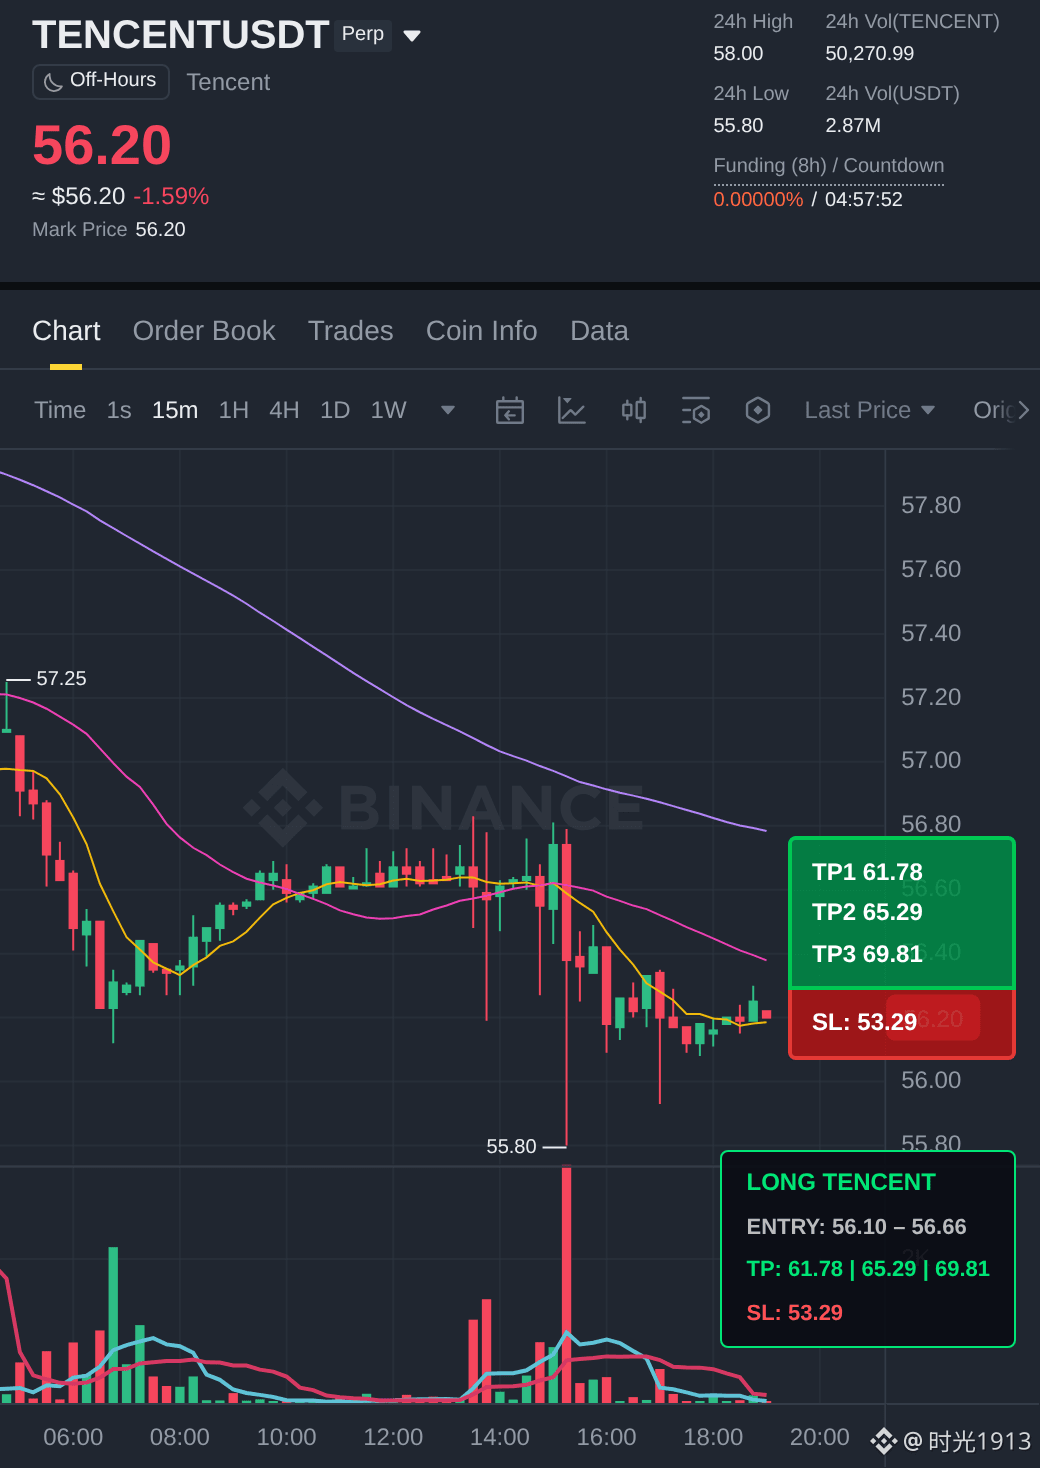Image resolution: width=1040 pixels, height=1468 pixels.
Task: Open the Coin Info tab
Action: (x=482, y=331)
